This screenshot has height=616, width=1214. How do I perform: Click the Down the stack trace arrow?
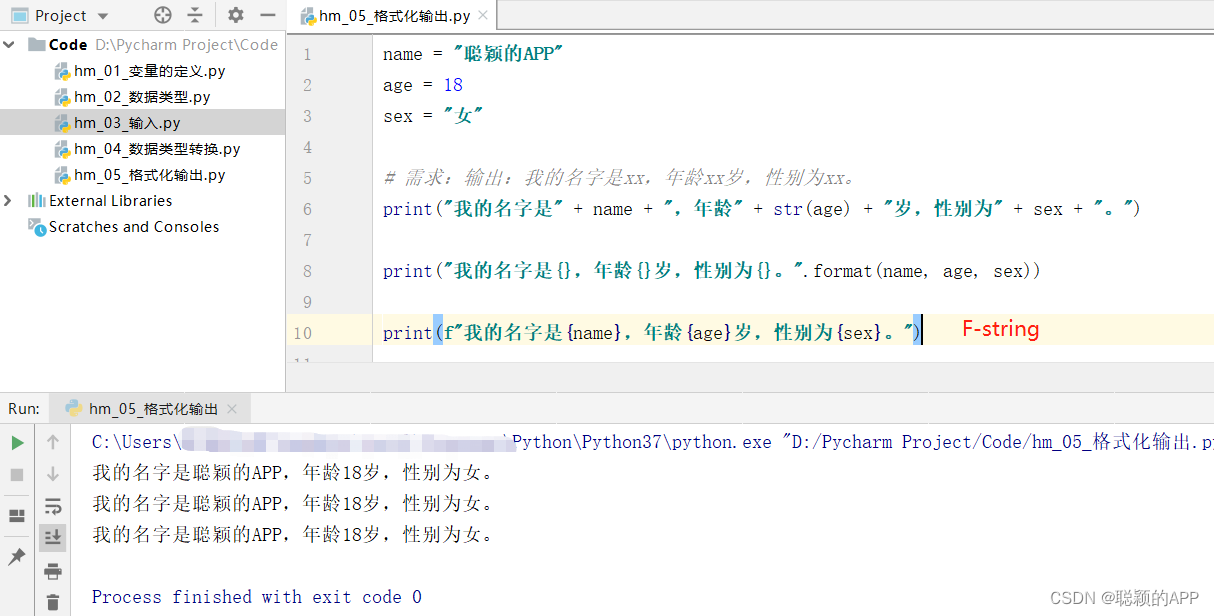53,474
